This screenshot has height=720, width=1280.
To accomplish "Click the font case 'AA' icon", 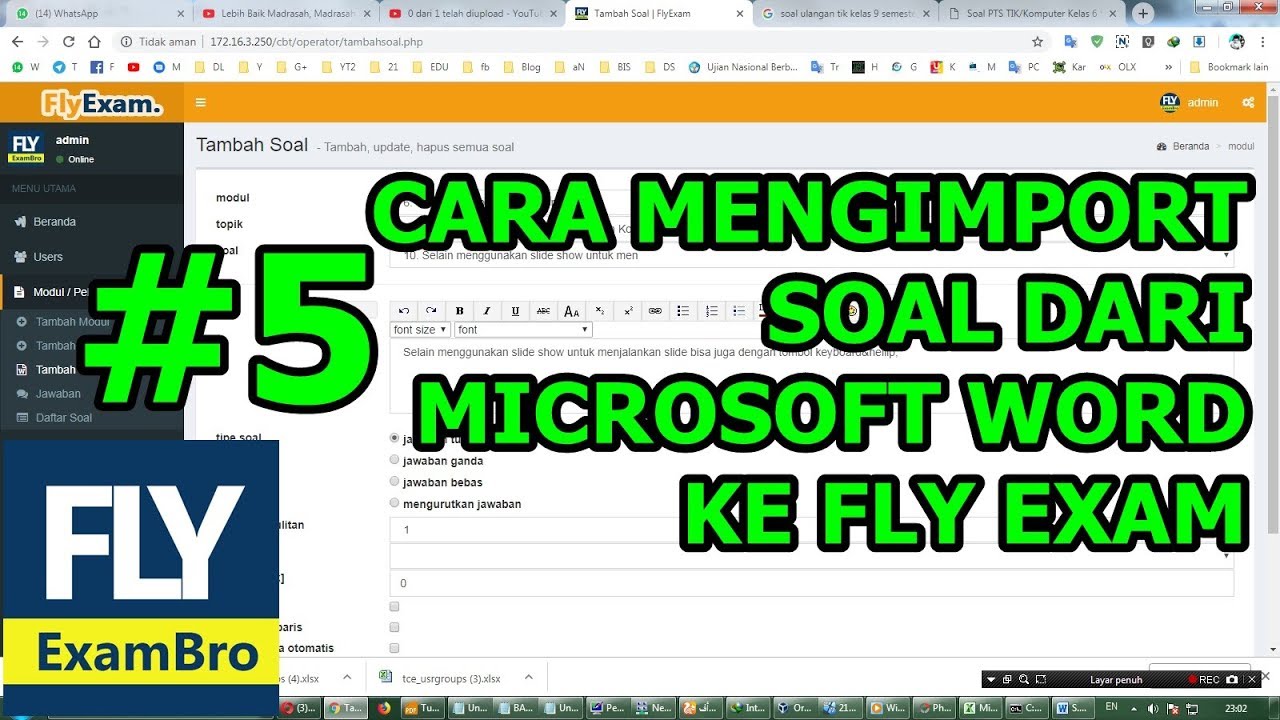I will (x=571, y=311).
